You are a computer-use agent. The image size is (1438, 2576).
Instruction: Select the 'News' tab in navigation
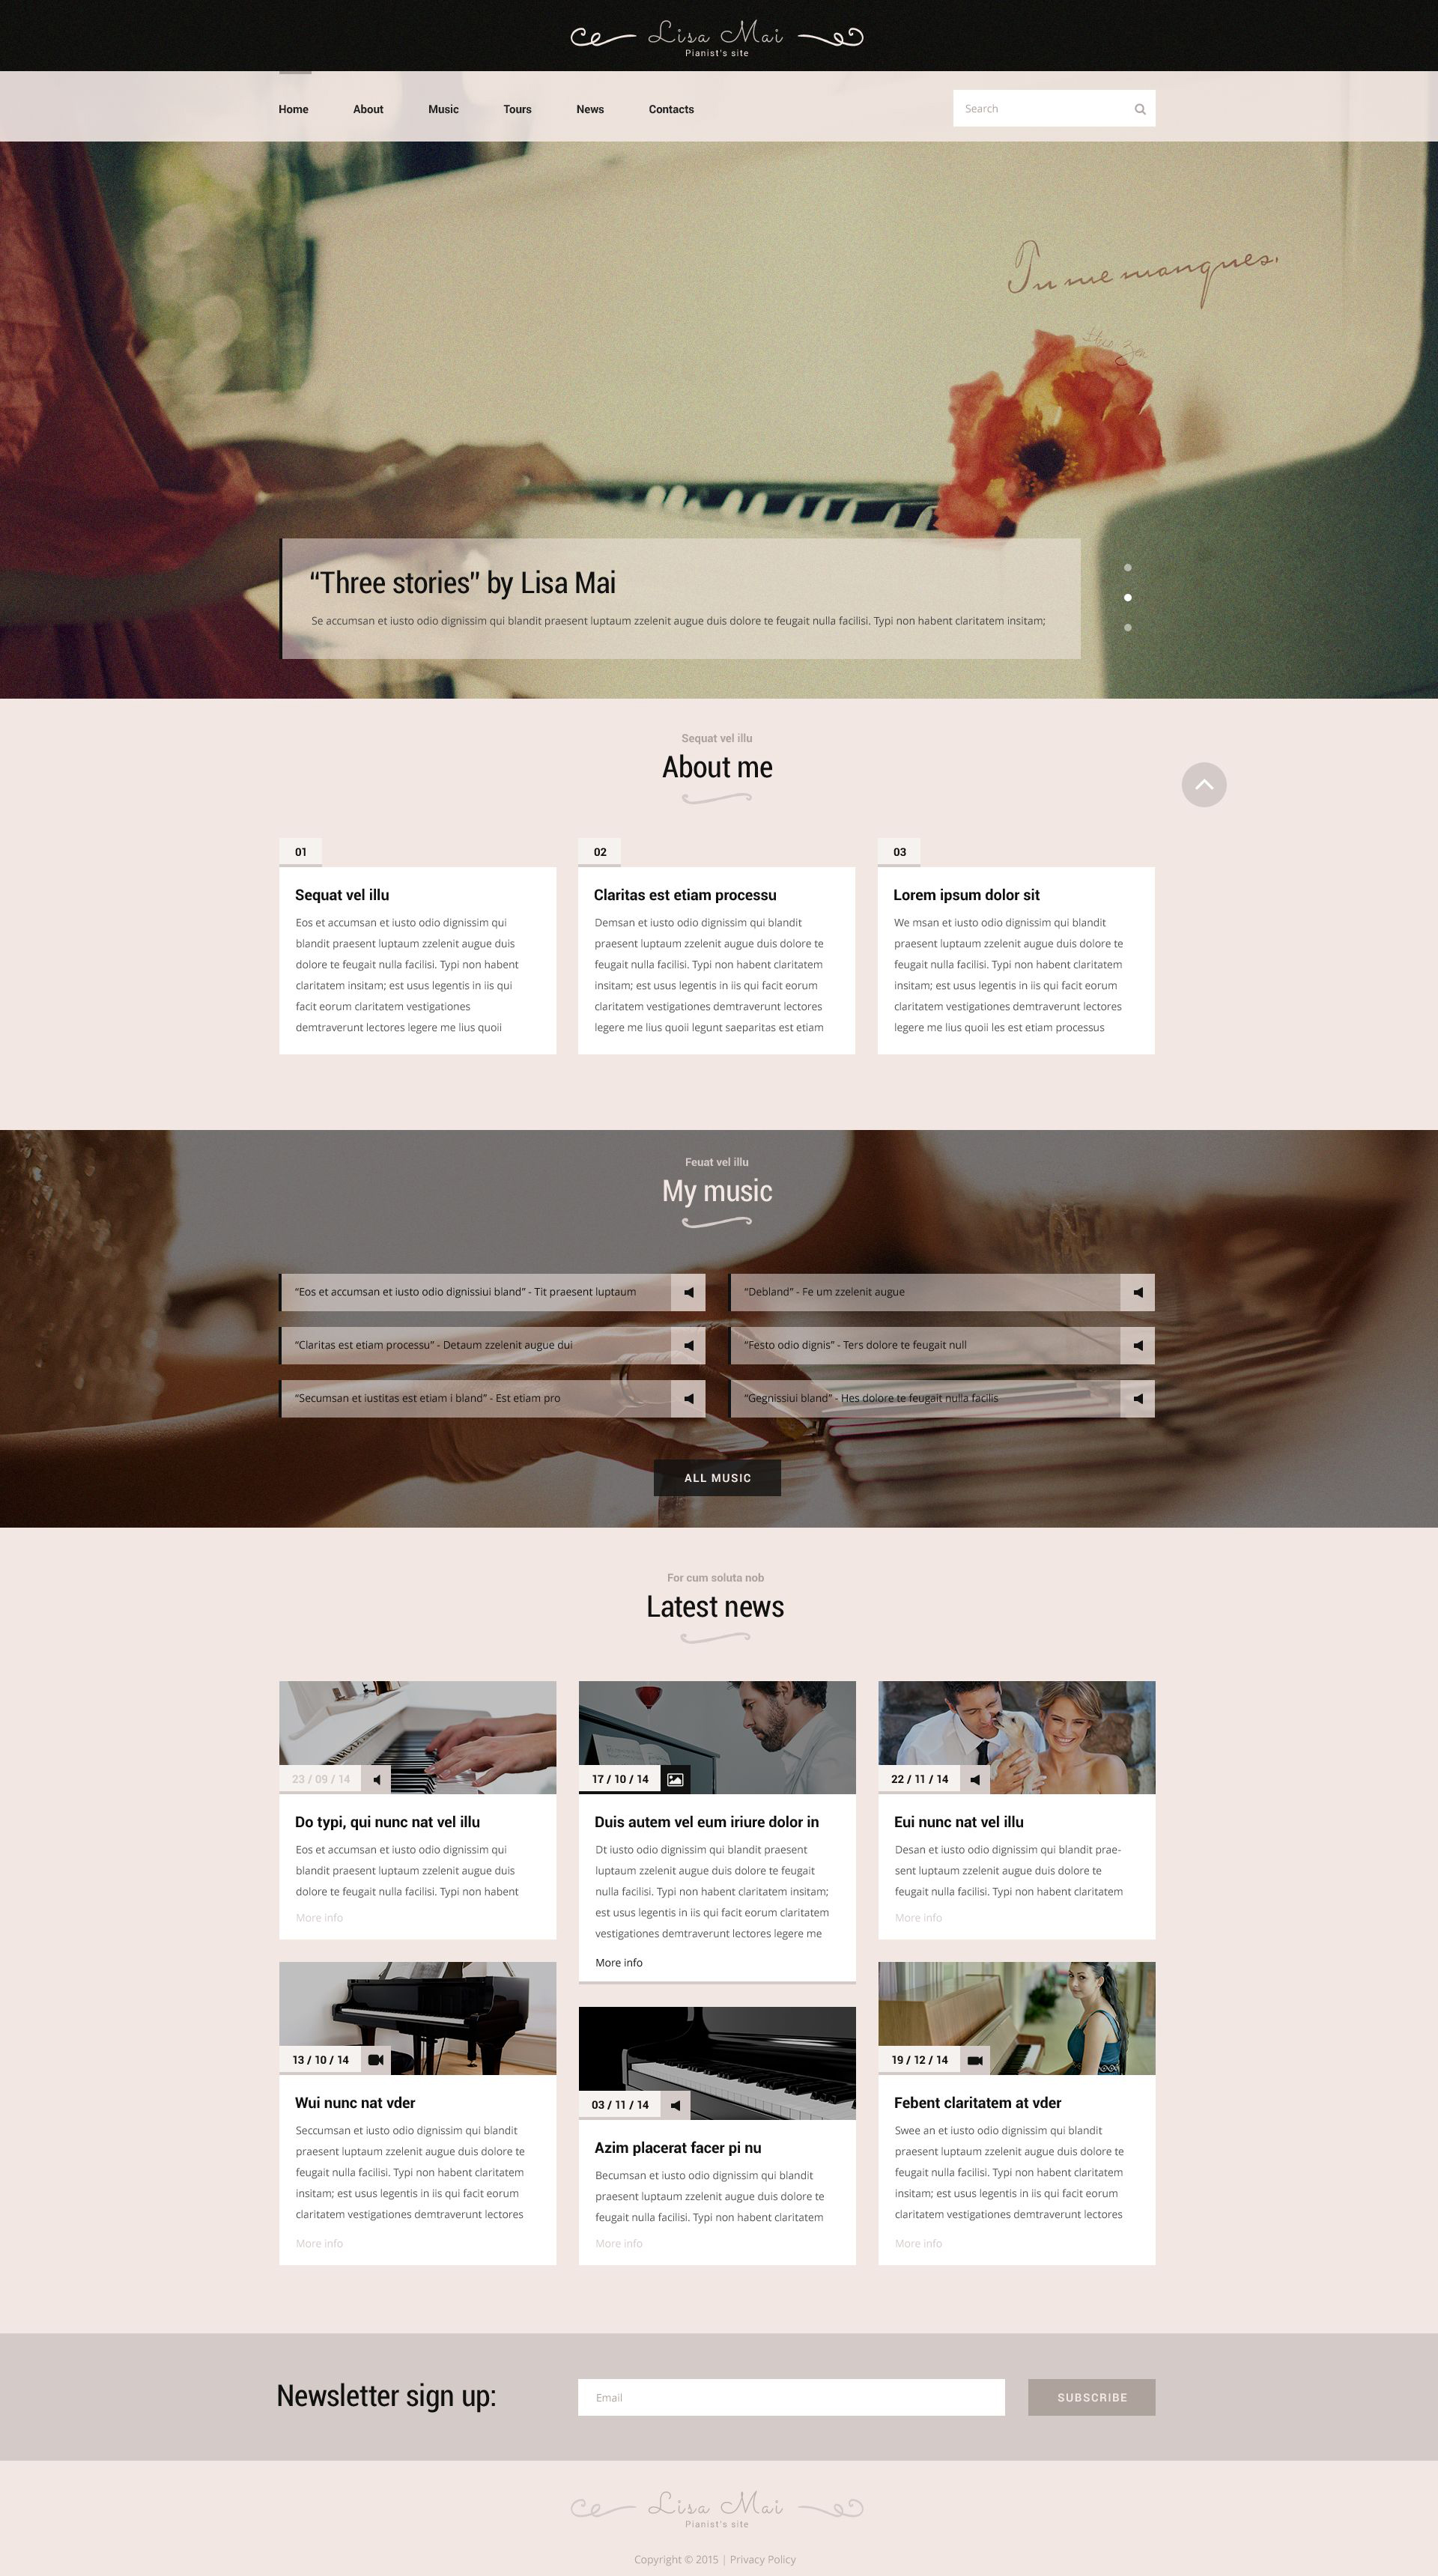pos(591,108)
